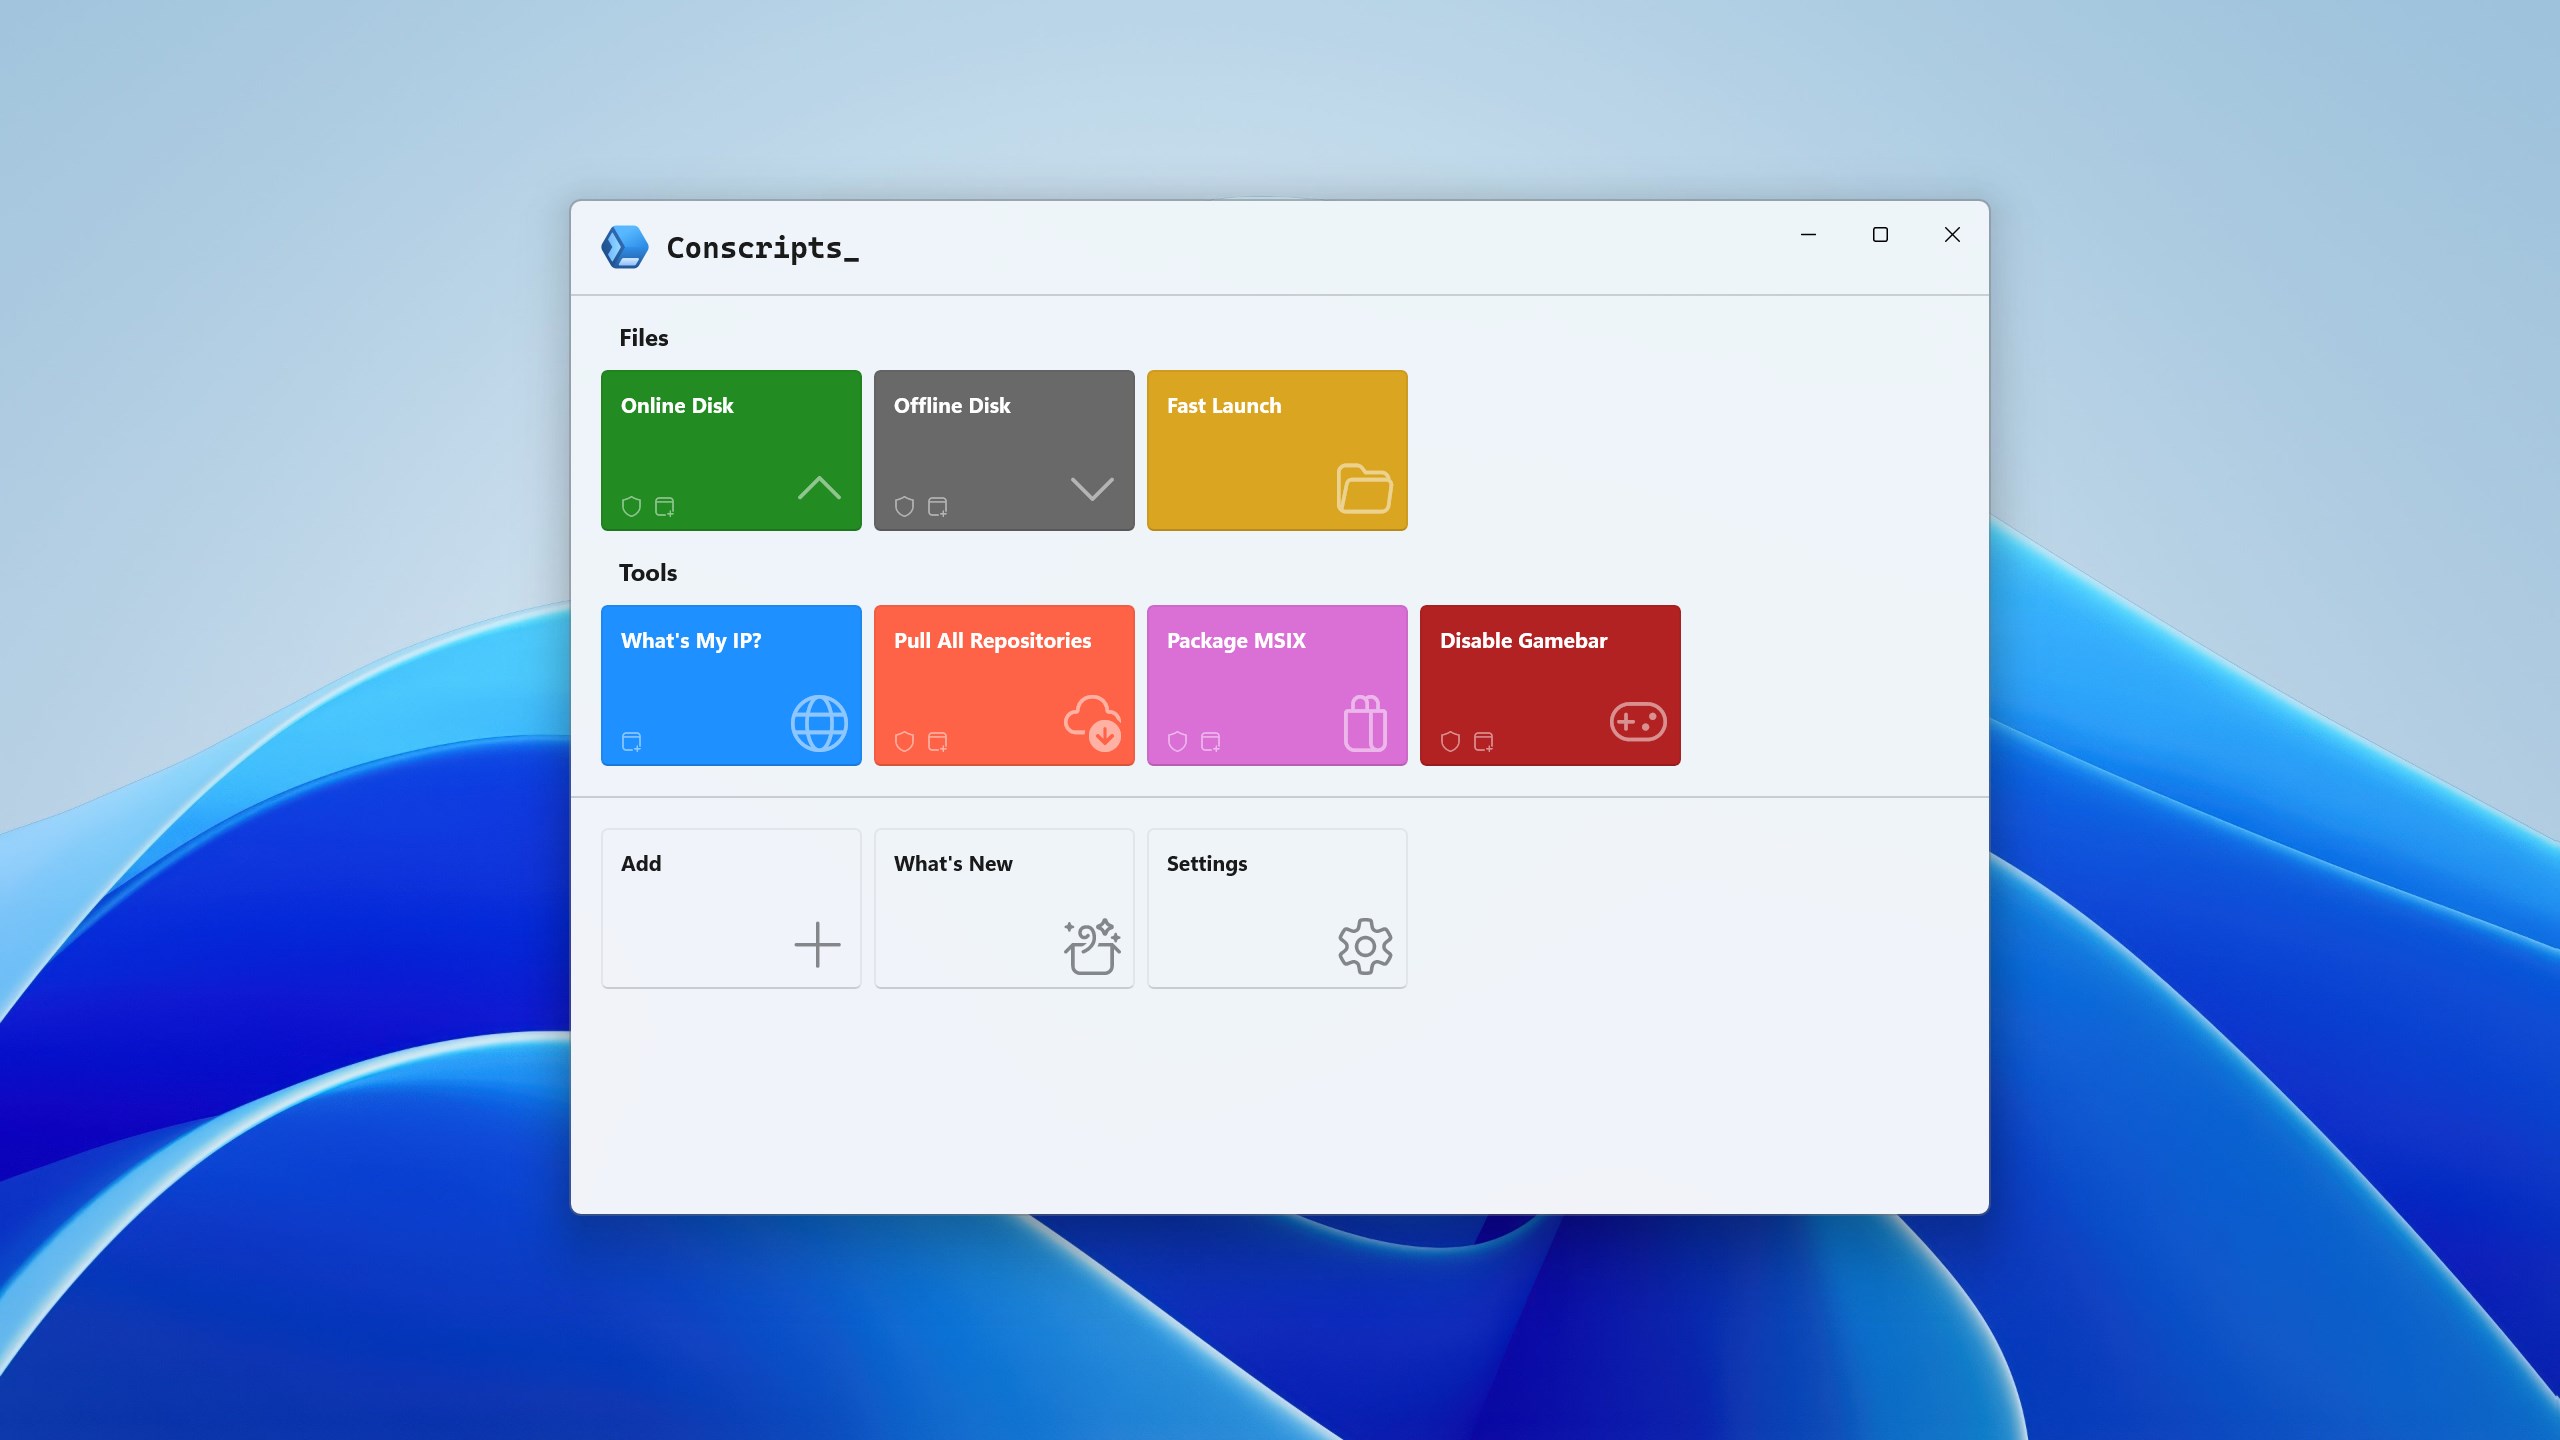Click the Conscripts app logo in title bar

[x=625, y=247]
